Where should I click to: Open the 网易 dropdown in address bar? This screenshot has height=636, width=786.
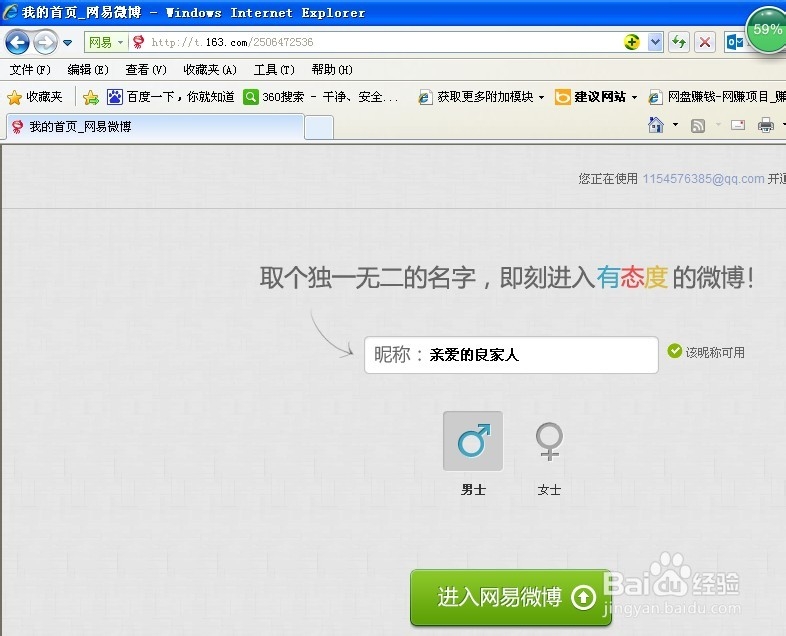tap(106, 43)
